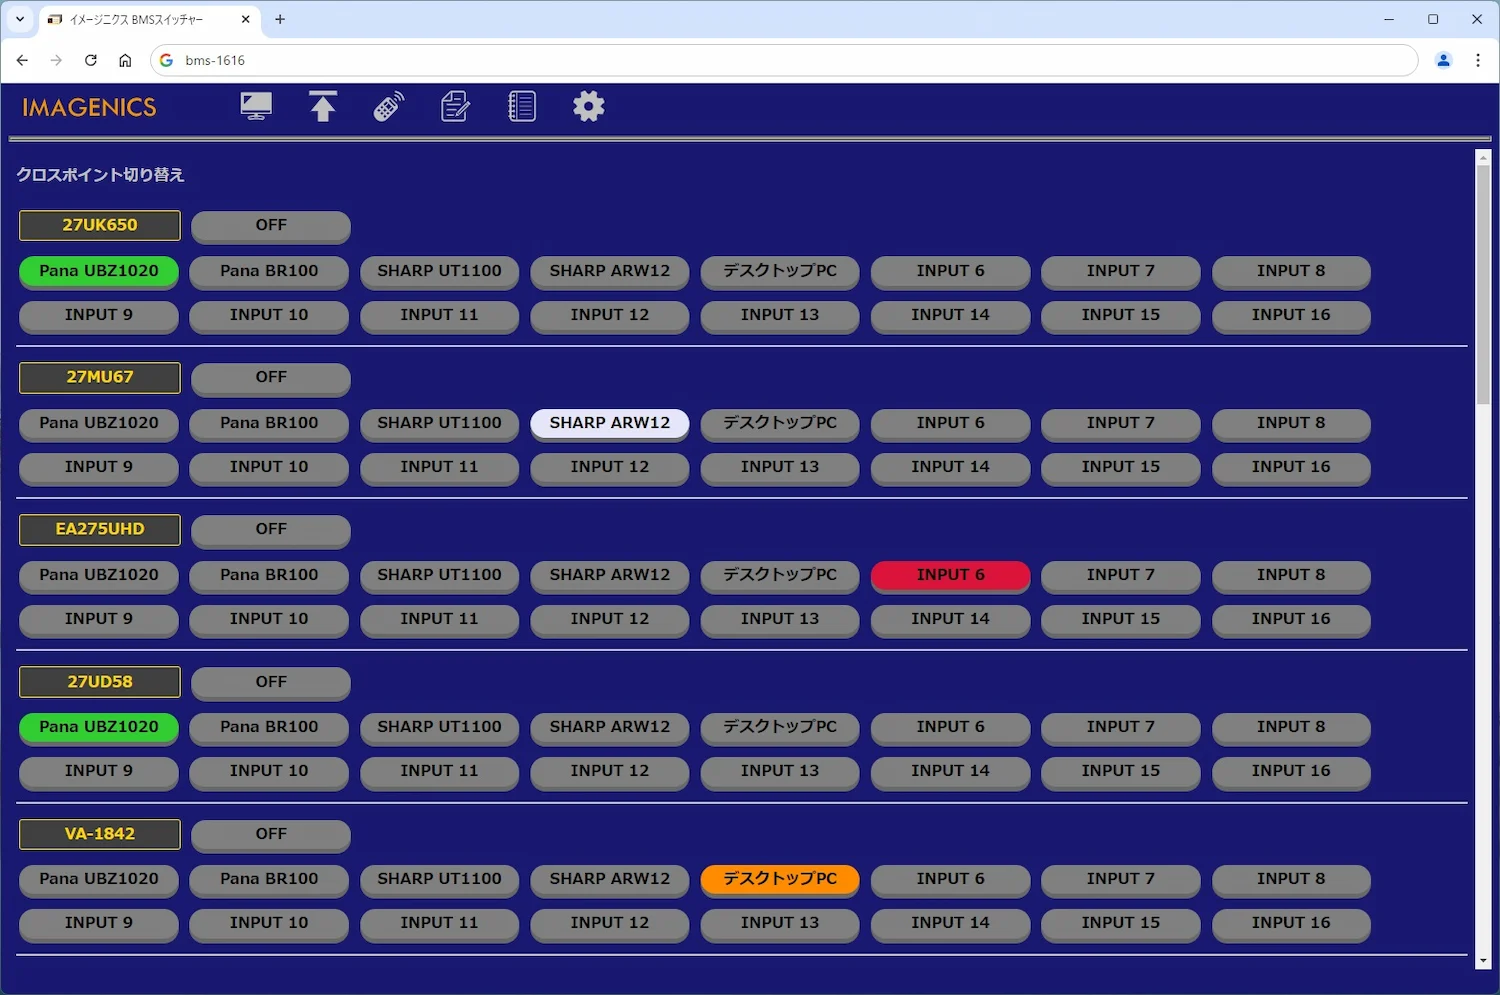Open the remote control icon page
This screenshot has width=1500, height=995.
389,106
